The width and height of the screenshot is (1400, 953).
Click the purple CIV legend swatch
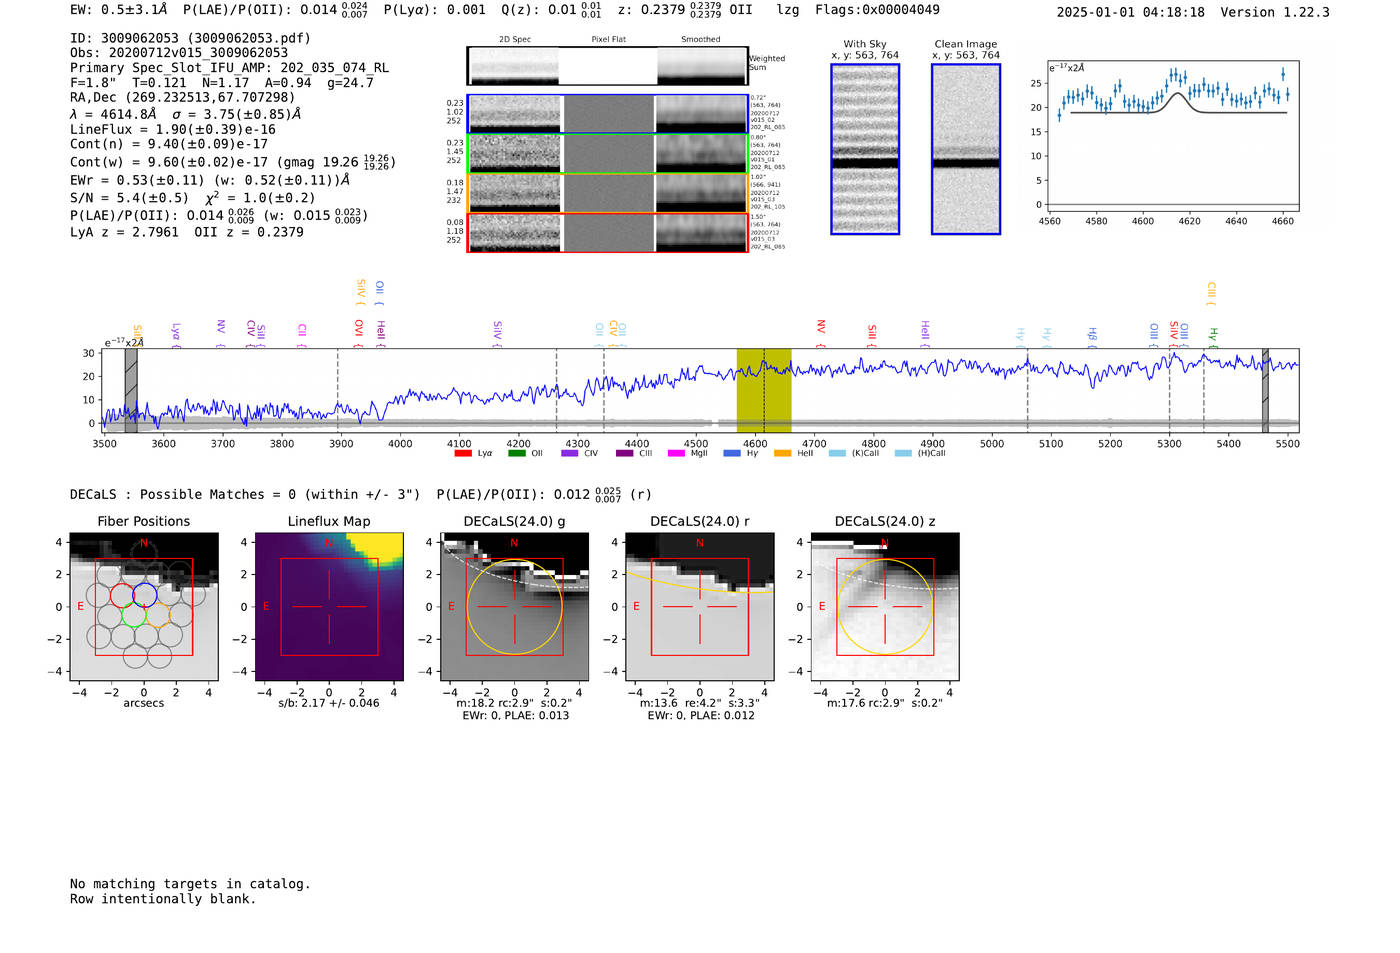[570, 453]
